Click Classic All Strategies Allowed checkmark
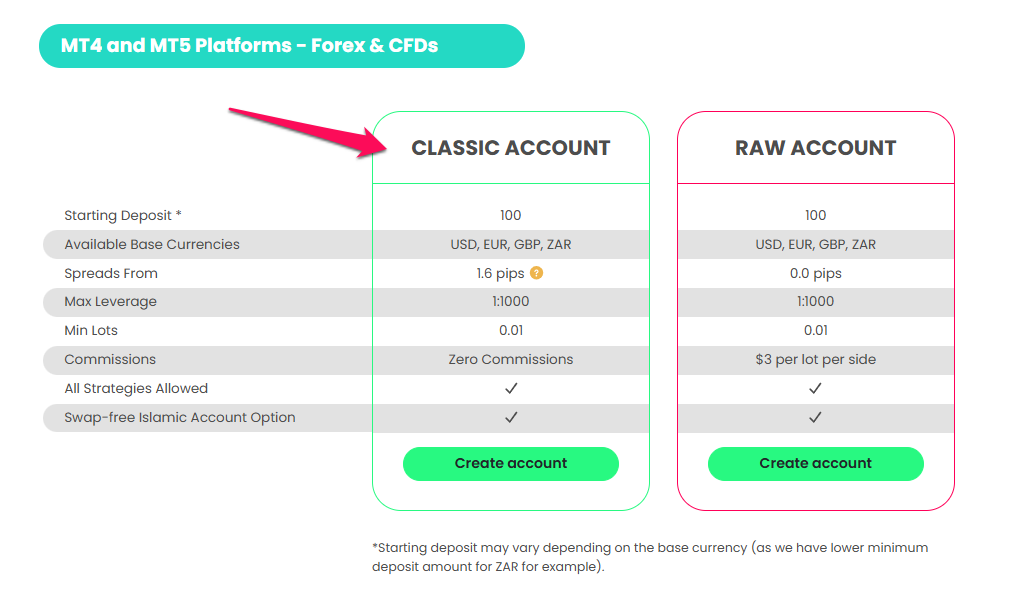Image resolution: width=1010 pixels, height=596 pixels. click(x=511, y=388)
